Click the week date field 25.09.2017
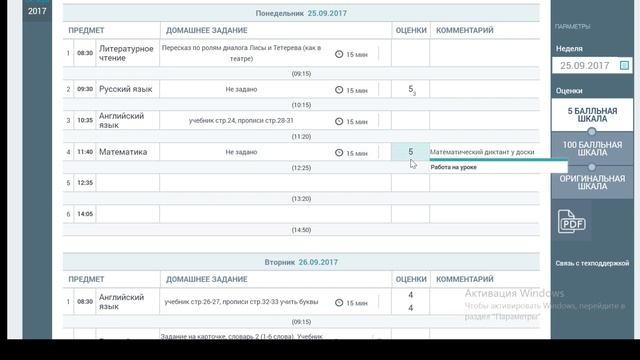Viewport: 640px width, 360px height. 592,65
